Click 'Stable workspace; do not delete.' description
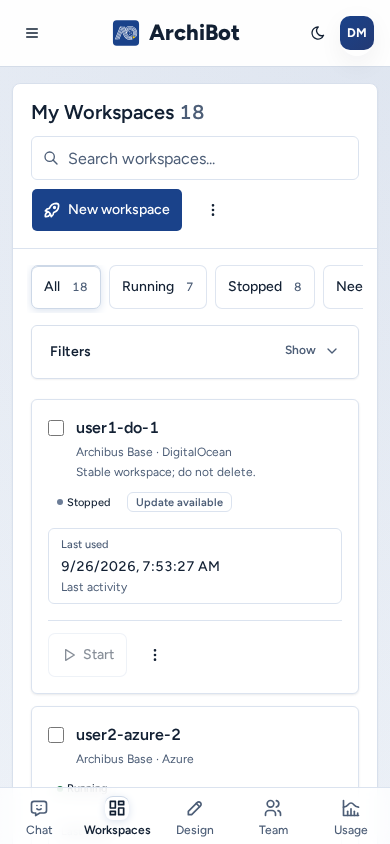Viewport: 390px width, 844px height. click(x=166, y=473)
